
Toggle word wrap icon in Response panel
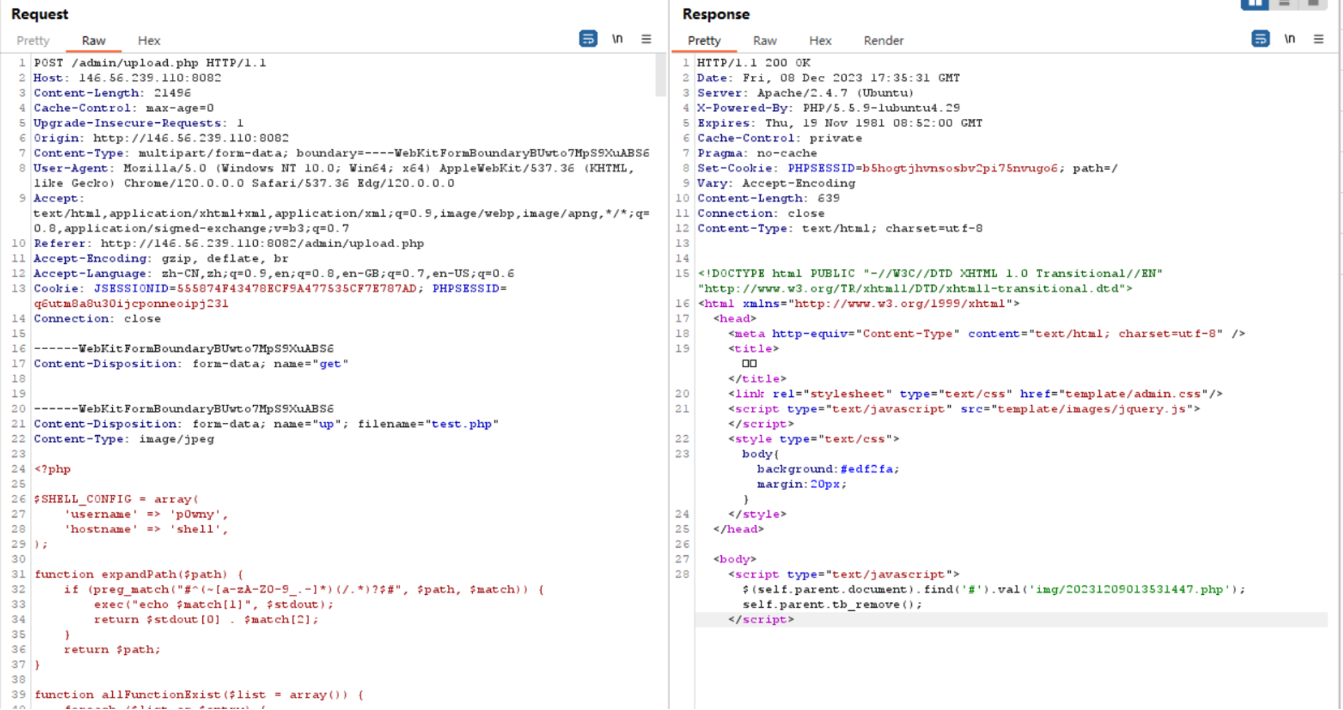[x=1260, y=39]
